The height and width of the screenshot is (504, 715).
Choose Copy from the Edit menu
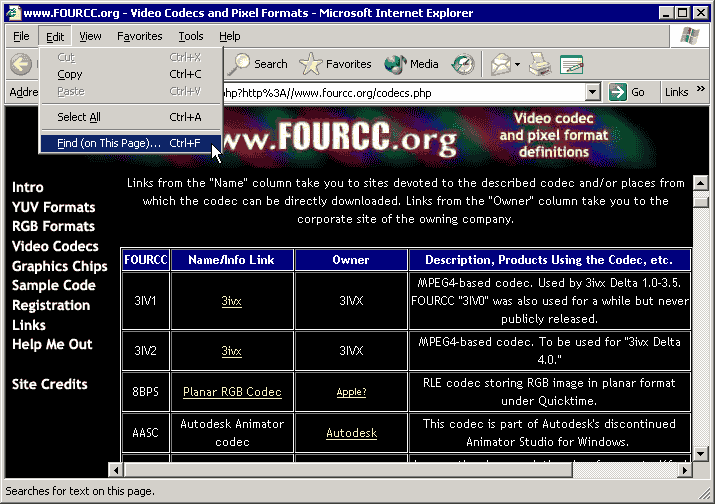(131, 74)
